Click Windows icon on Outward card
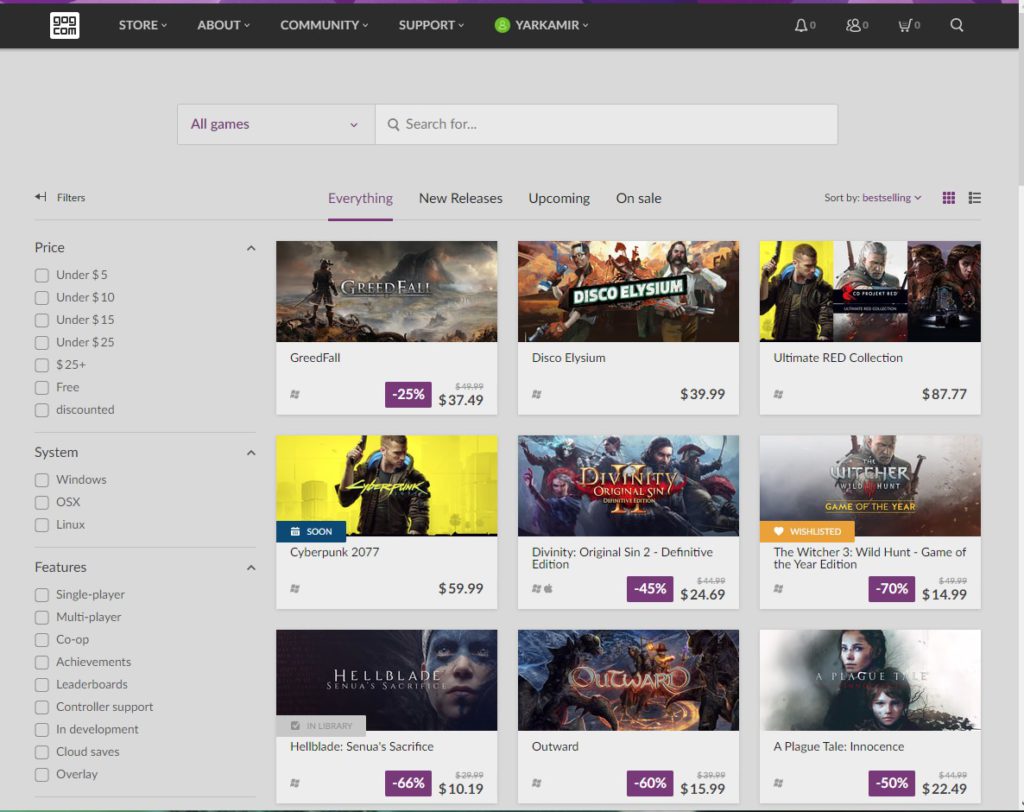The height and width of the screenshot is (812, 1024). pyautogui.click(x=537, y=783)
